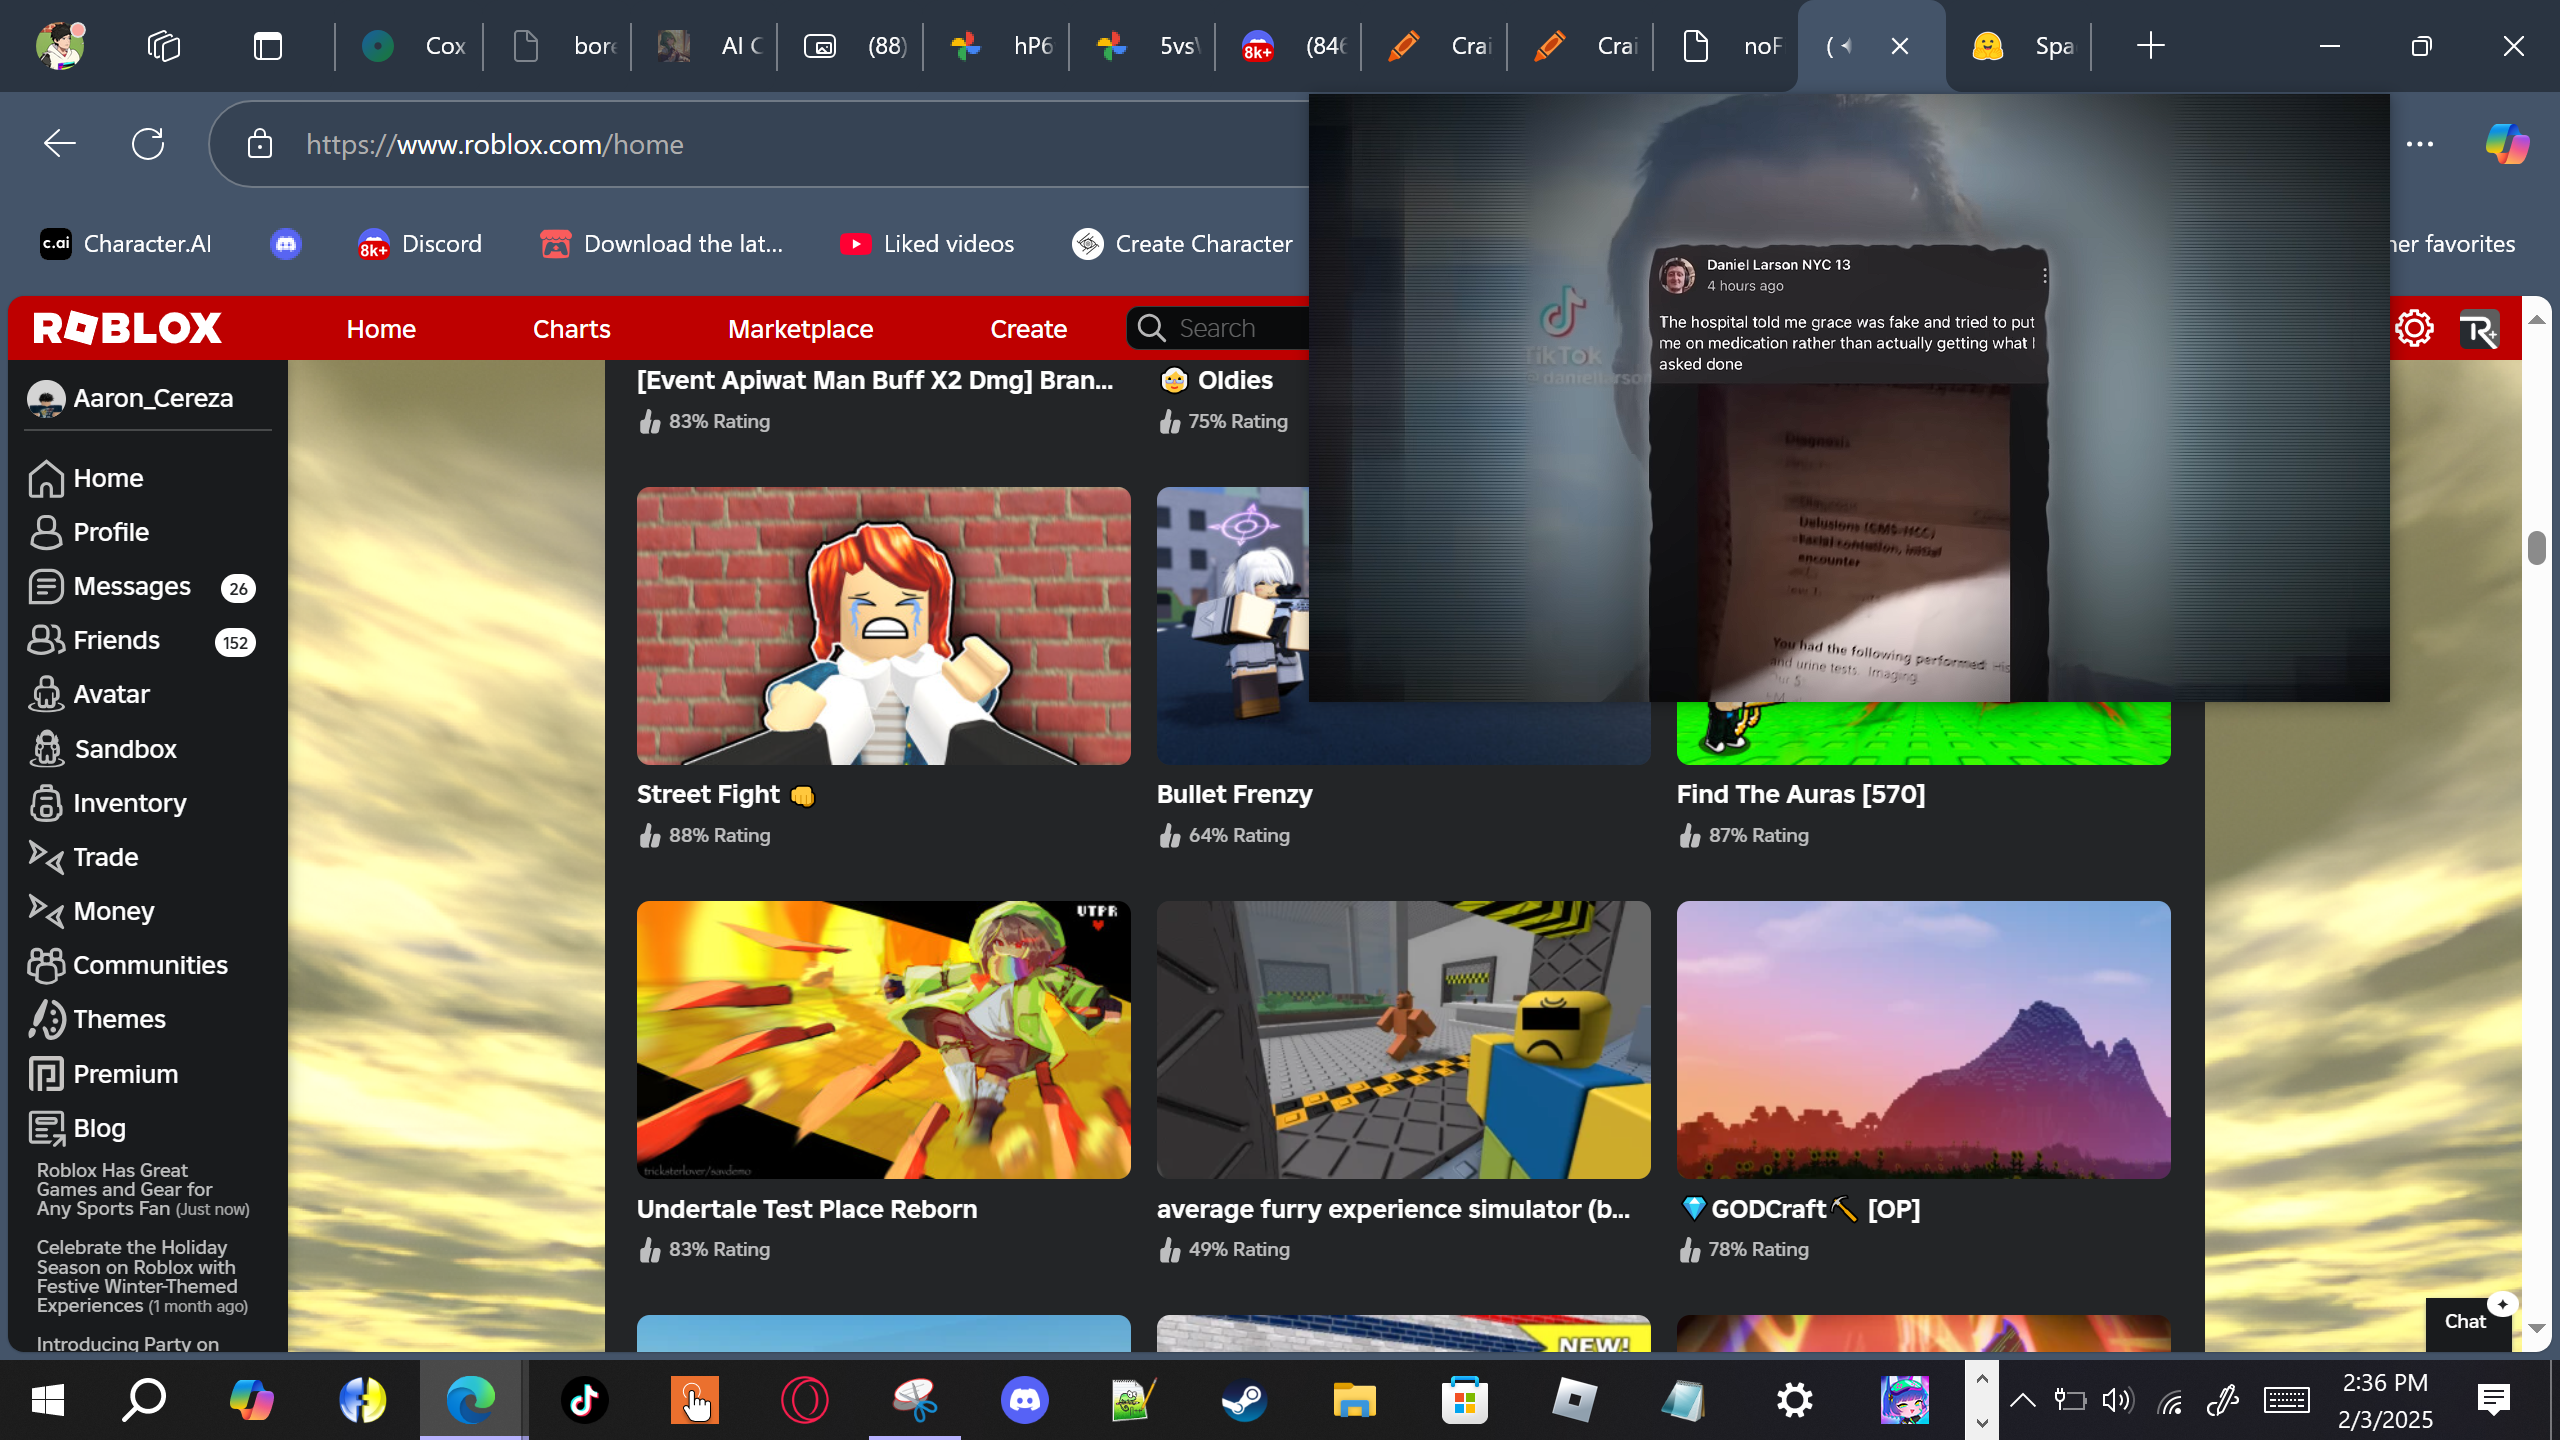Click the page vertical scrollbar thumb
Viewport: 2560px width, 1440px height.
pyautogui.click(x=2536, y=548)
